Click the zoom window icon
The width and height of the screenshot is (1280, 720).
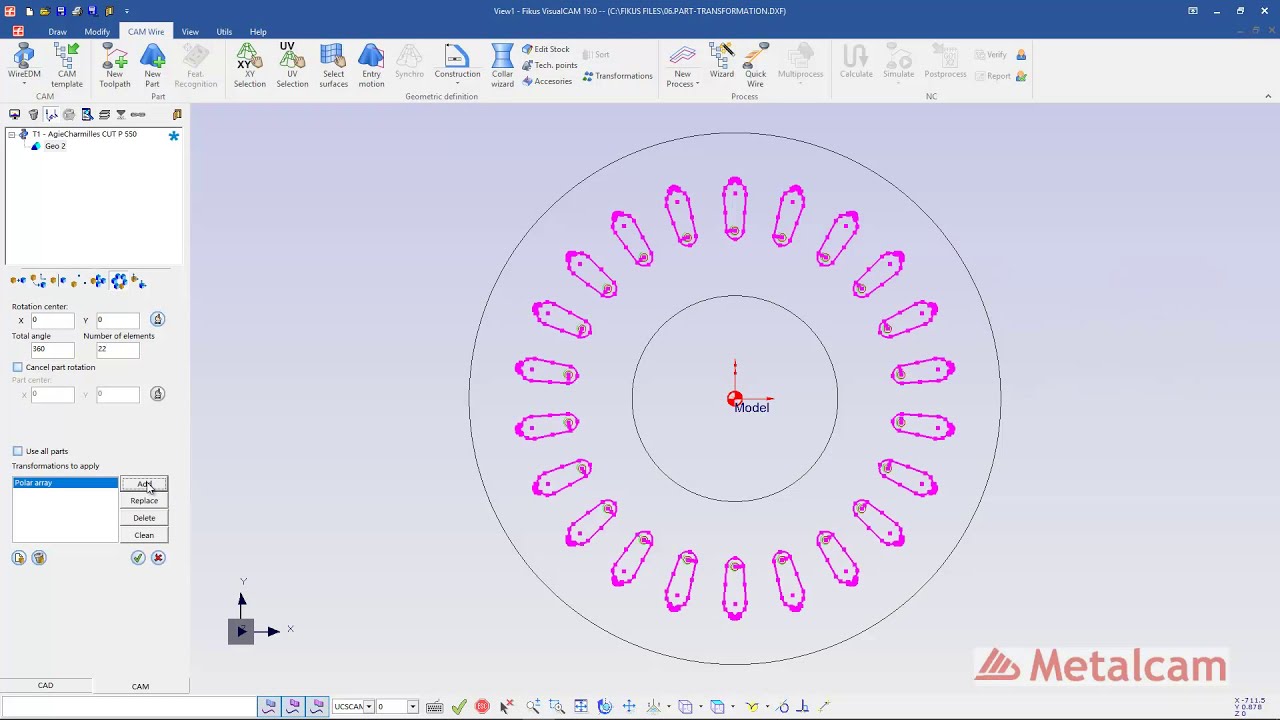(557, 707)
